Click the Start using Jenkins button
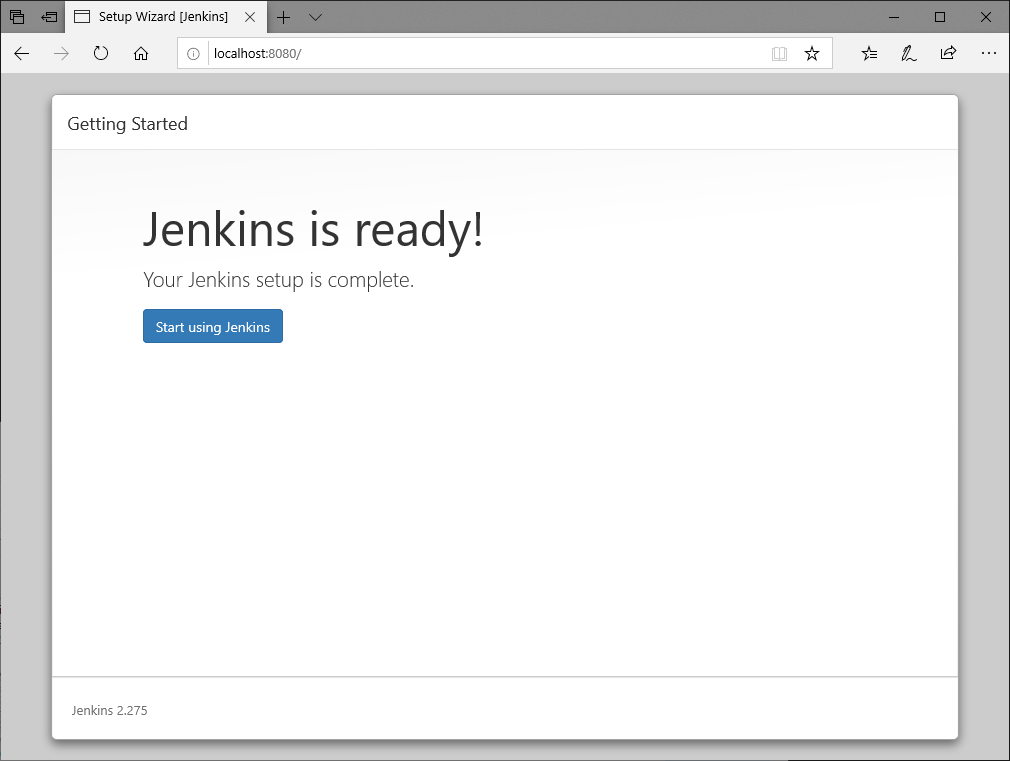 (212, 326)
